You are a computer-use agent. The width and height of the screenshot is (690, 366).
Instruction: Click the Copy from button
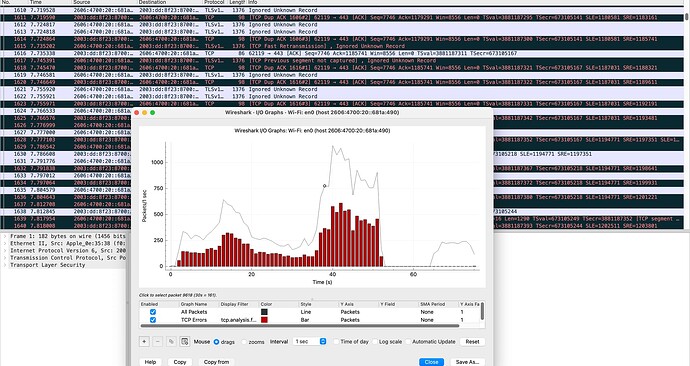(216, 362)
